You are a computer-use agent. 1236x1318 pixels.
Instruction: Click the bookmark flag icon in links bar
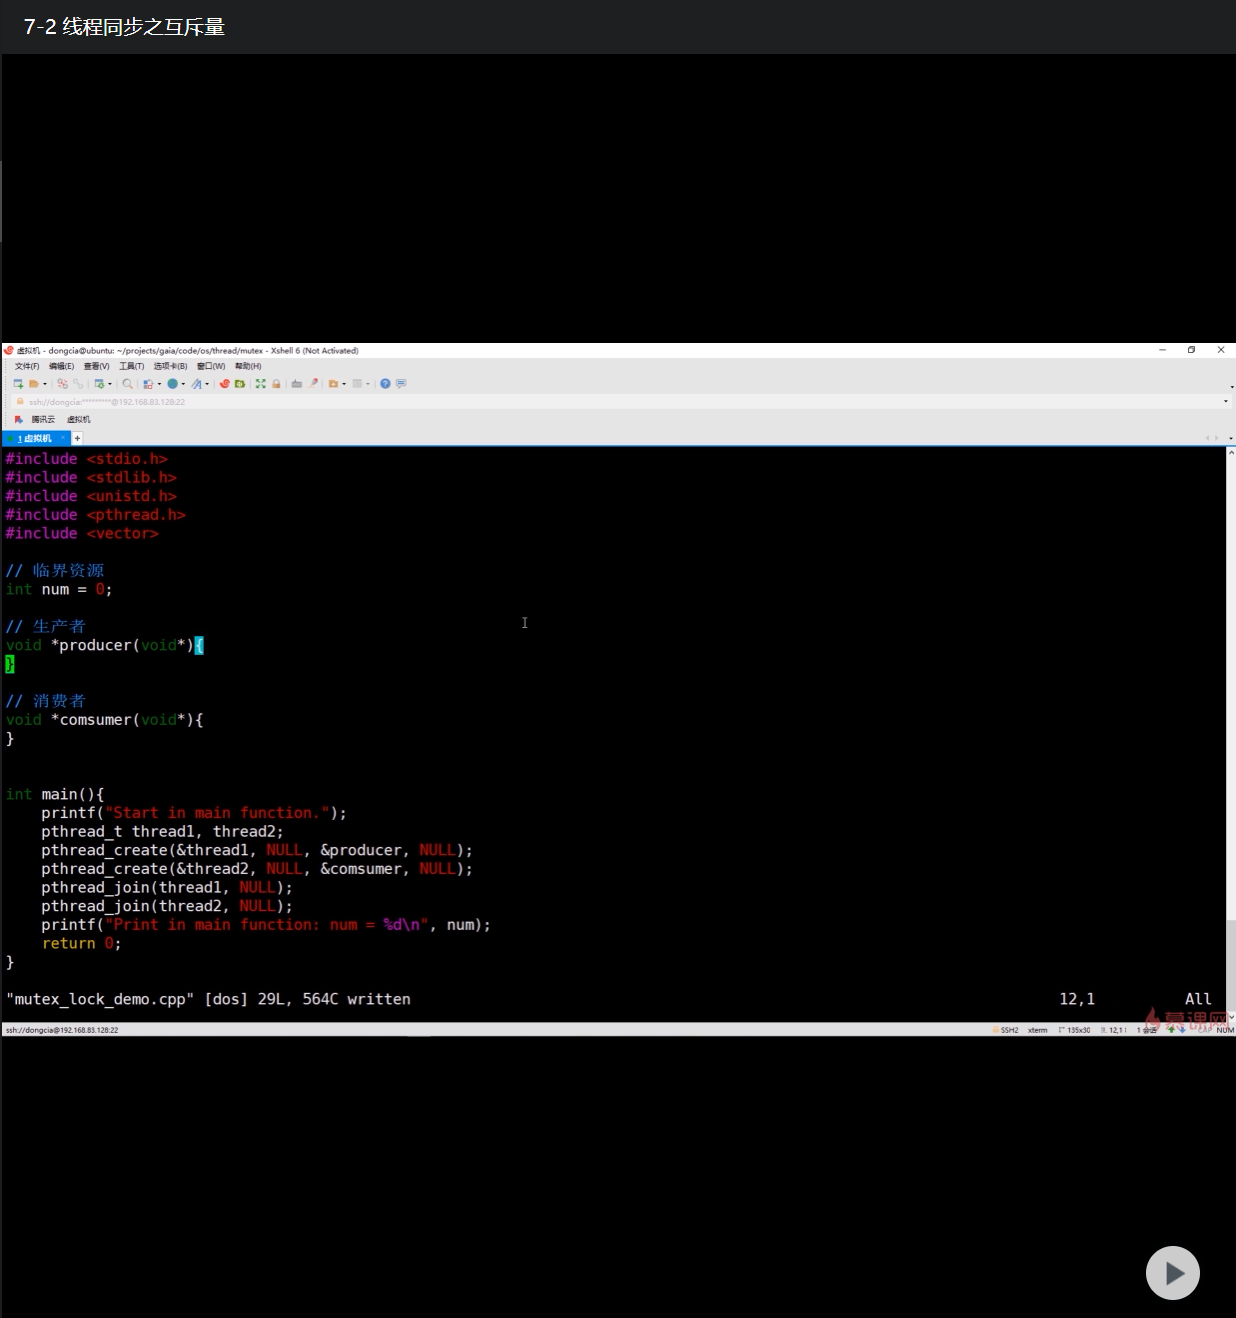(18, 420)
